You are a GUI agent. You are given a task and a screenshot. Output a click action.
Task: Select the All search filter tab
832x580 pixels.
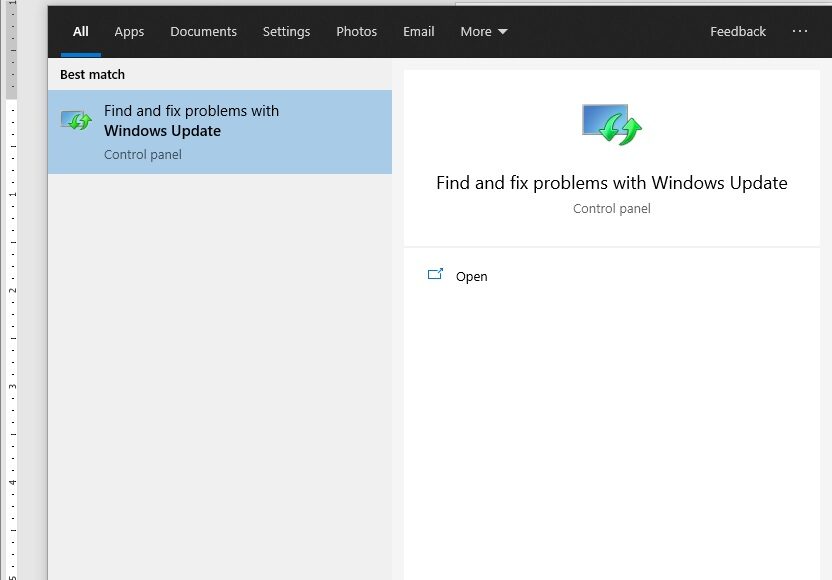81,32
